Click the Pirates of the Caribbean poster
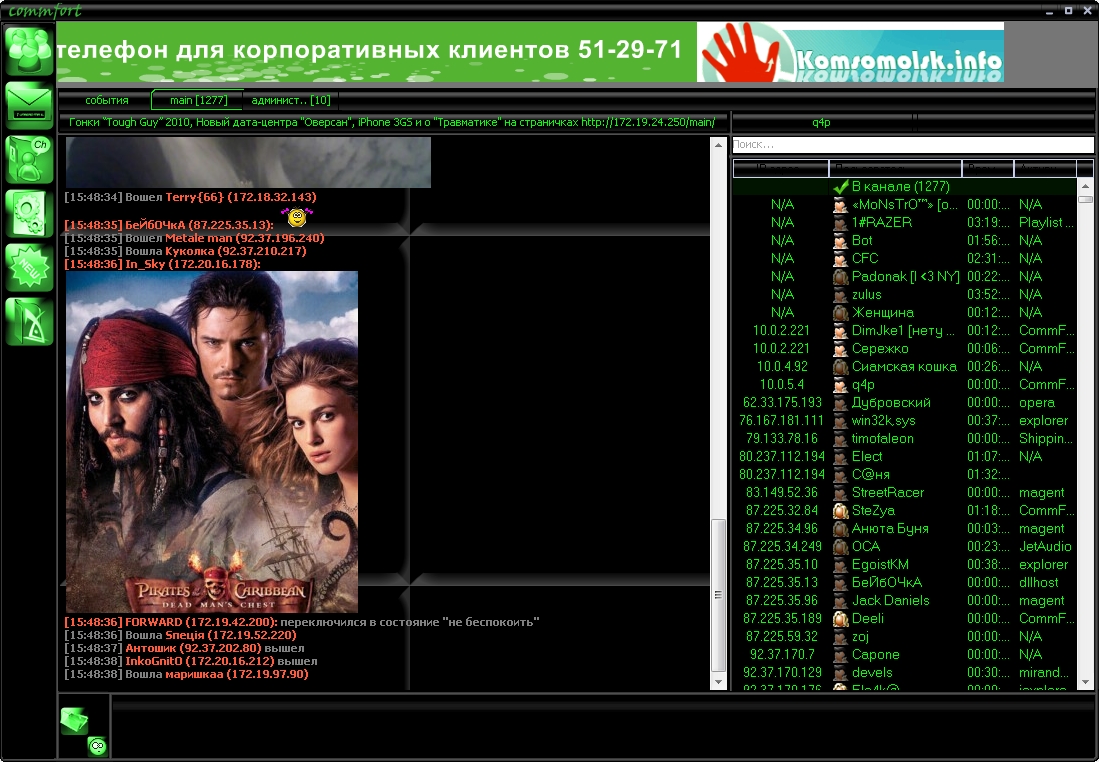Screen dimensions: 1099x762 212,440
